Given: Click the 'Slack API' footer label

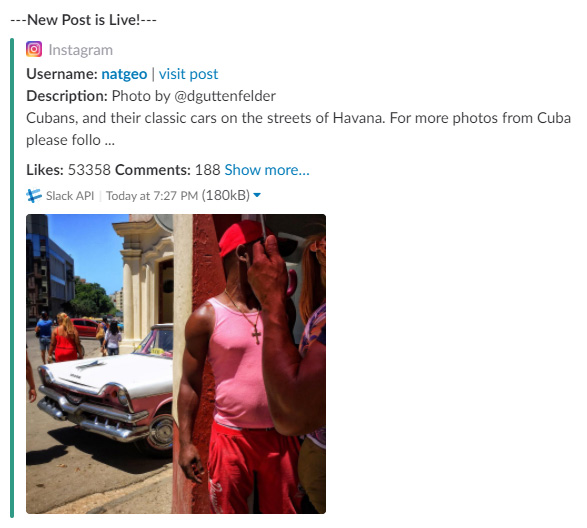Looking at the screenshot, I should (70, 195).
